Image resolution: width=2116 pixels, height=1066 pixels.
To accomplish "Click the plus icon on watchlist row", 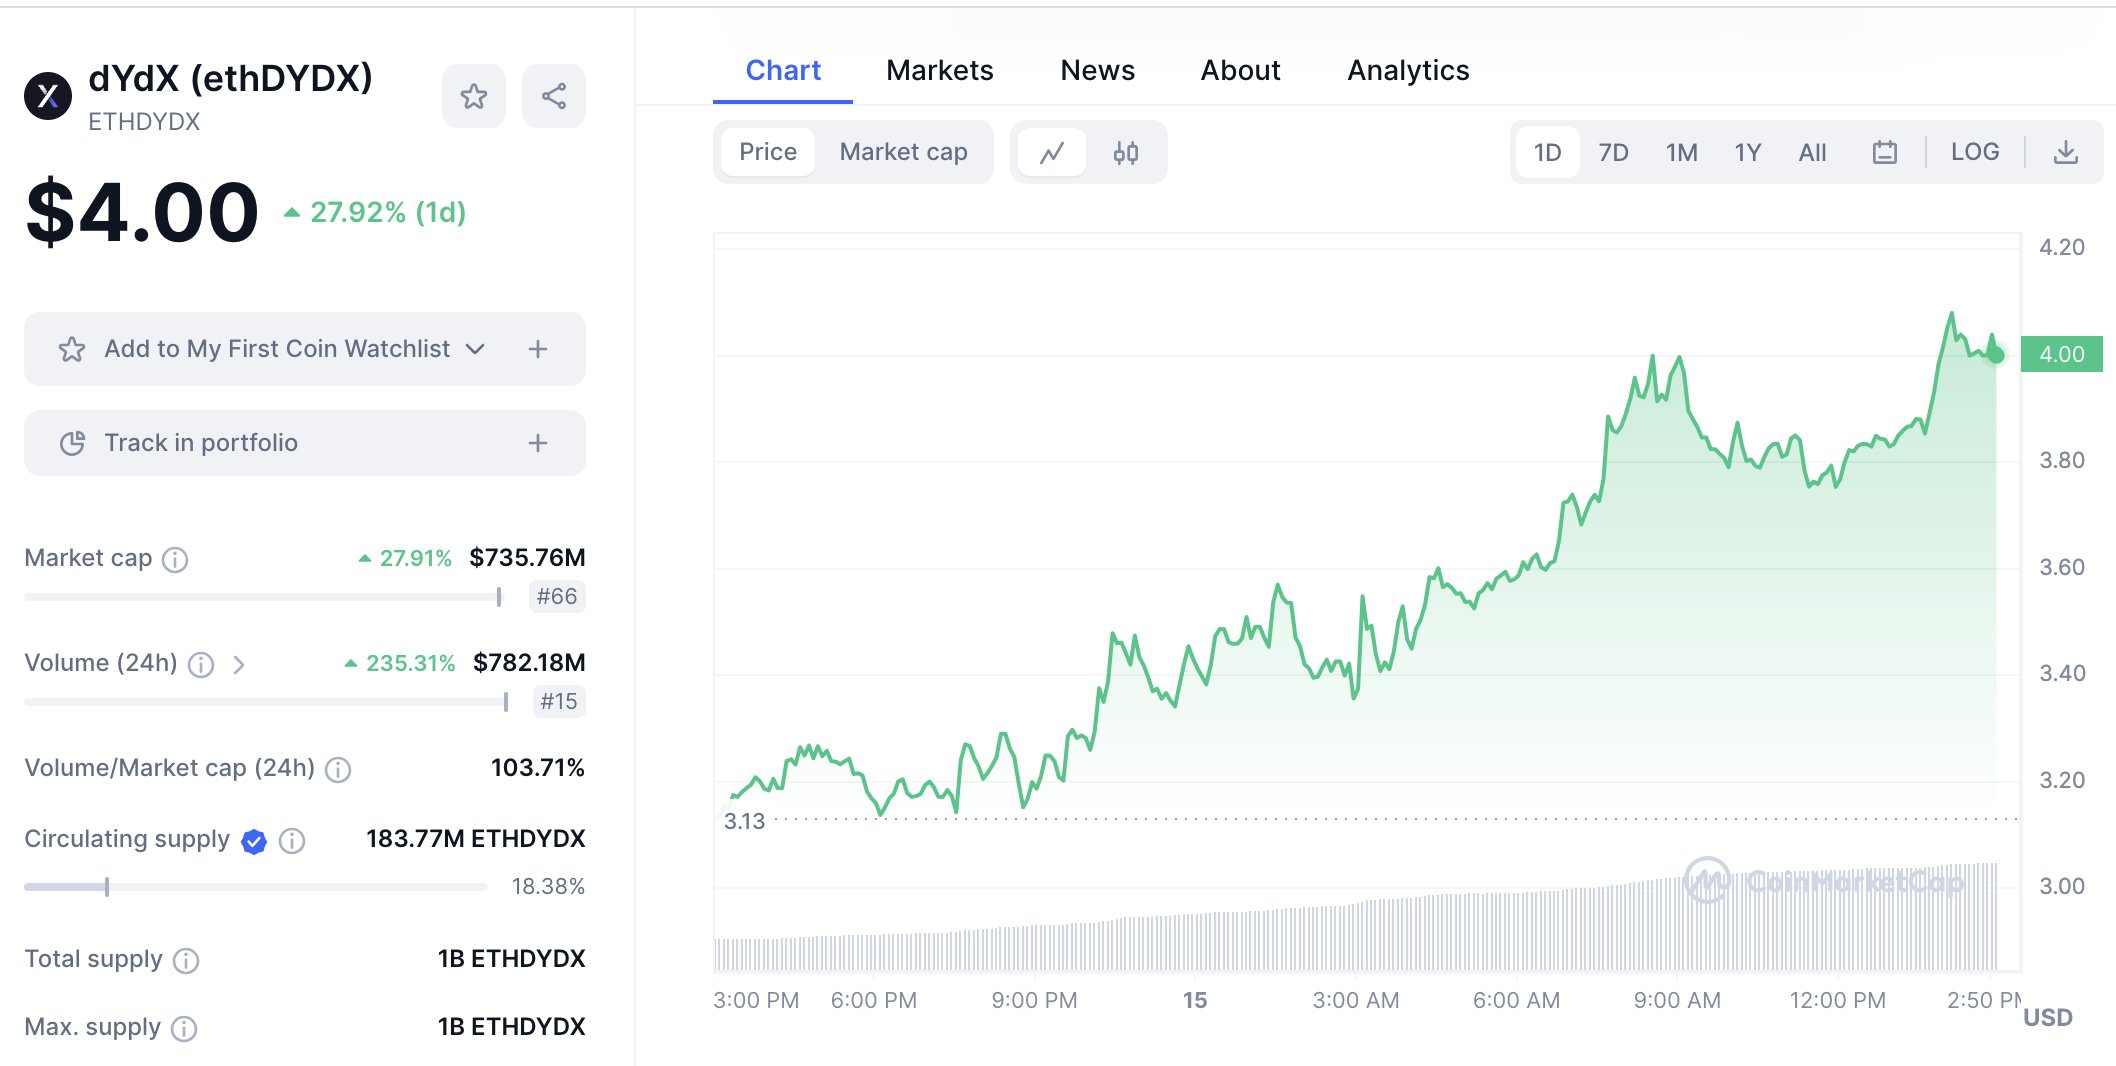I will click(538, 349).
